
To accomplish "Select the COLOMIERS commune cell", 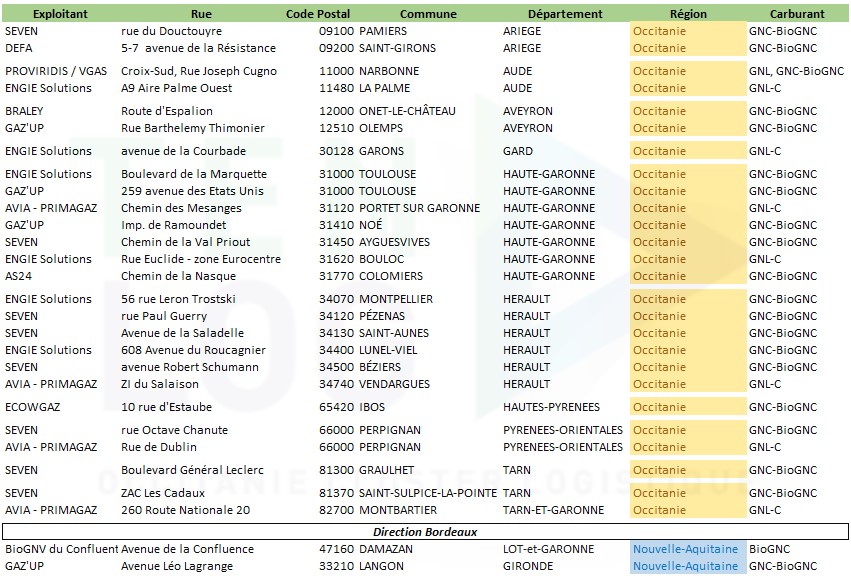I will pyautogui.click(x=391, y=276).
